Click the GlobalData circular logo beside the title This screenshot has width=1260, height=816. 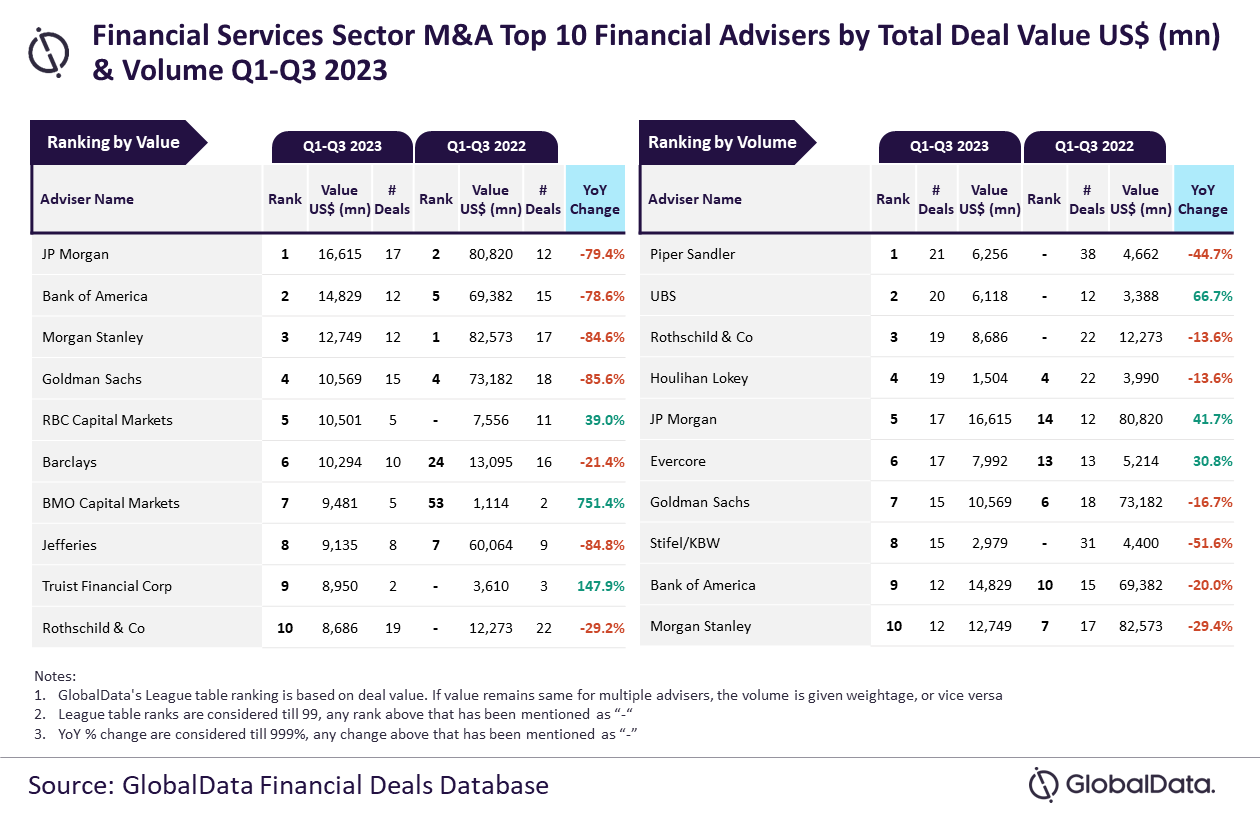tap(49, 50)
